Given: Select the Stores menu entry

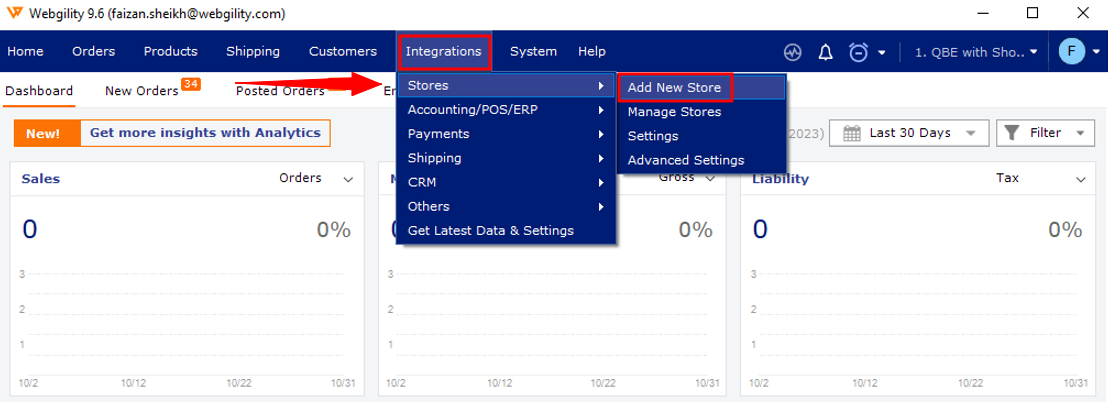Looking at the screenshot, I should 506,86.
